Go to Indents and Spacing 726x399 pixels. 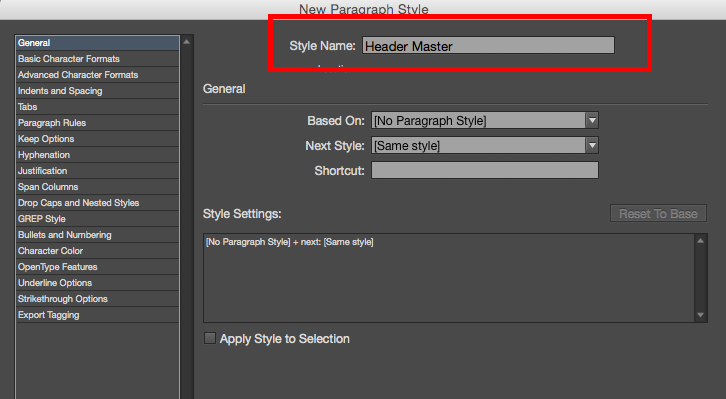point(97,91)
